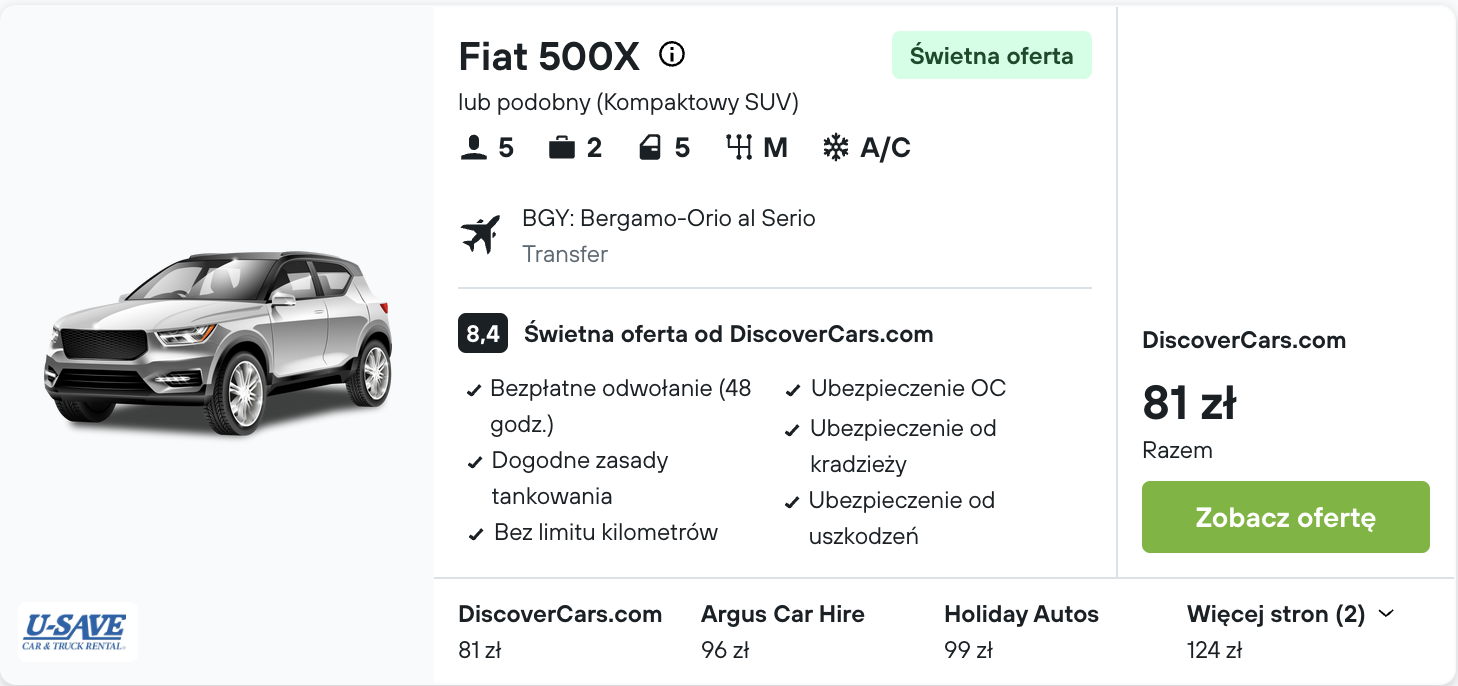Click Świetna oferta od DiscoverCars.com heading
This screenshot has height=686, width=1458.
click(729, 334)
